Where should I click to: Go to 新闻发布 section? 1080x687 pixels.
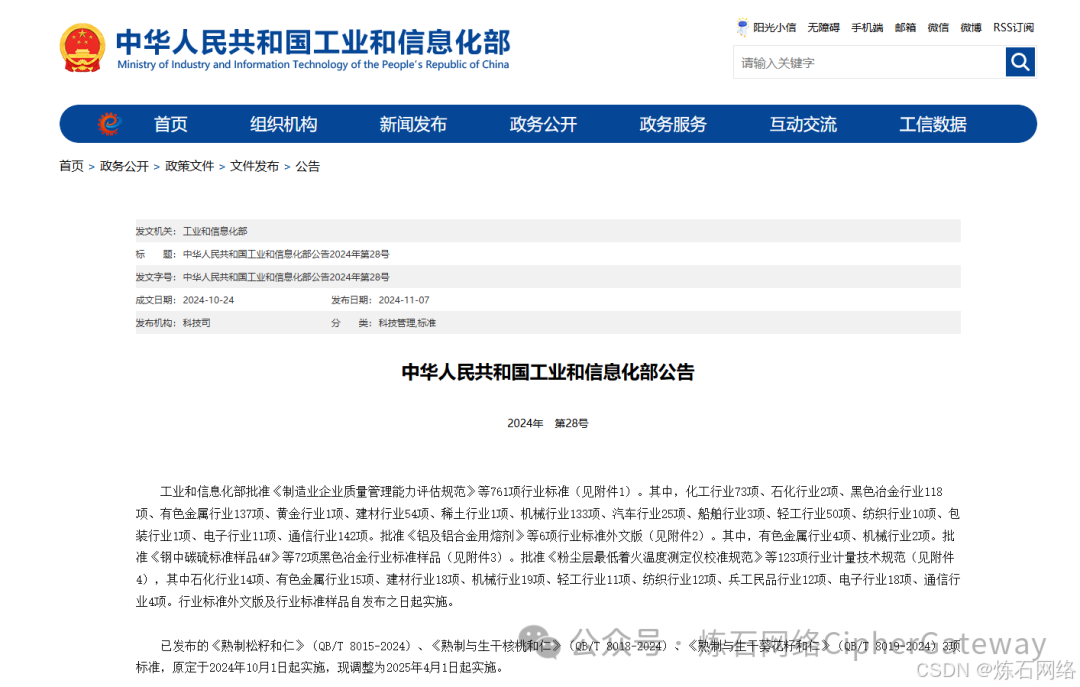click(413, 124)
